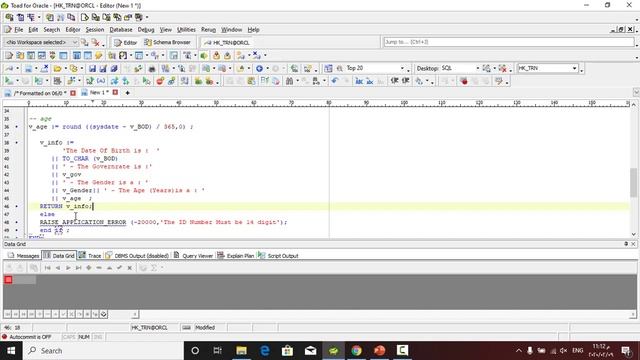Click the Unindent code icon
Viewport: 640px width, 360px height.
click(405, 81)
